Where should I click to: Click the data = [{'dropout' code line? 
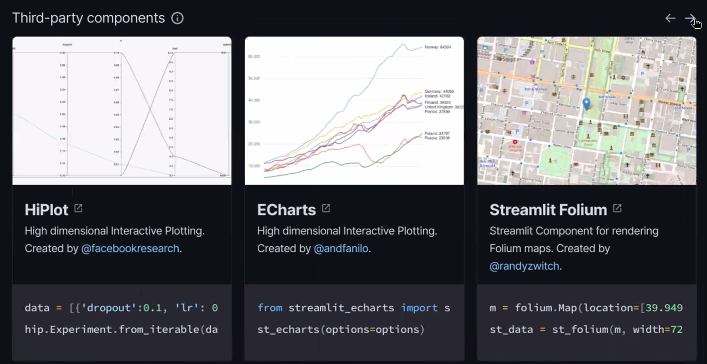click(121, 308)
